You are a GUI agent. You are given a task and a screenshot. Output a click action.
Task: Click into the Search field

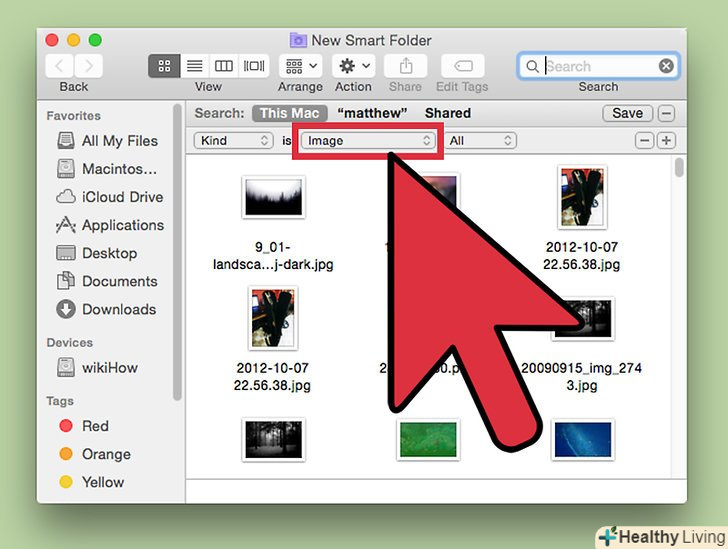599,66
